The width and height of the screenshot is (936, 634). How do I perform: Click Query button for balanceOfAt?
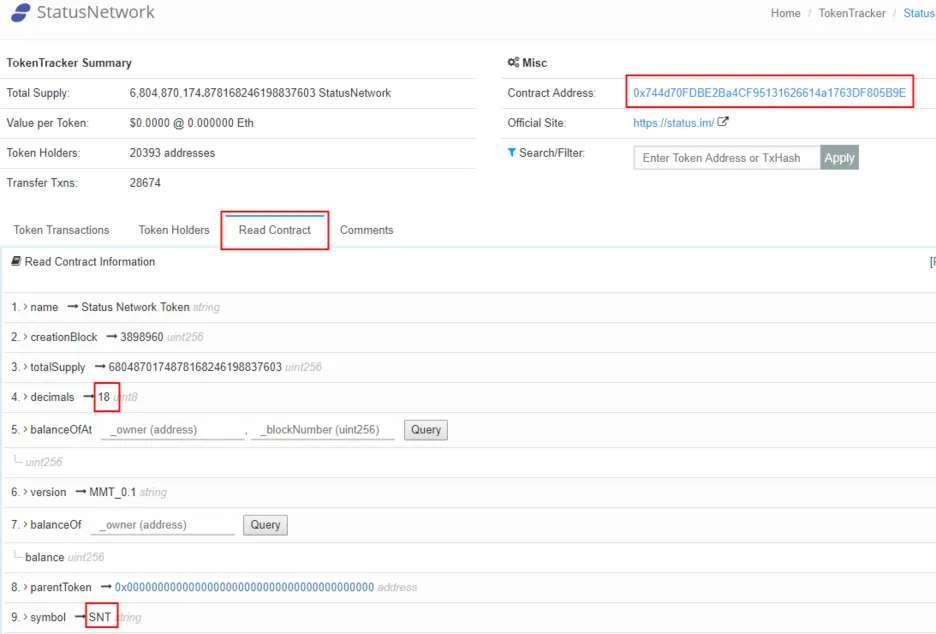click(426, 430)
